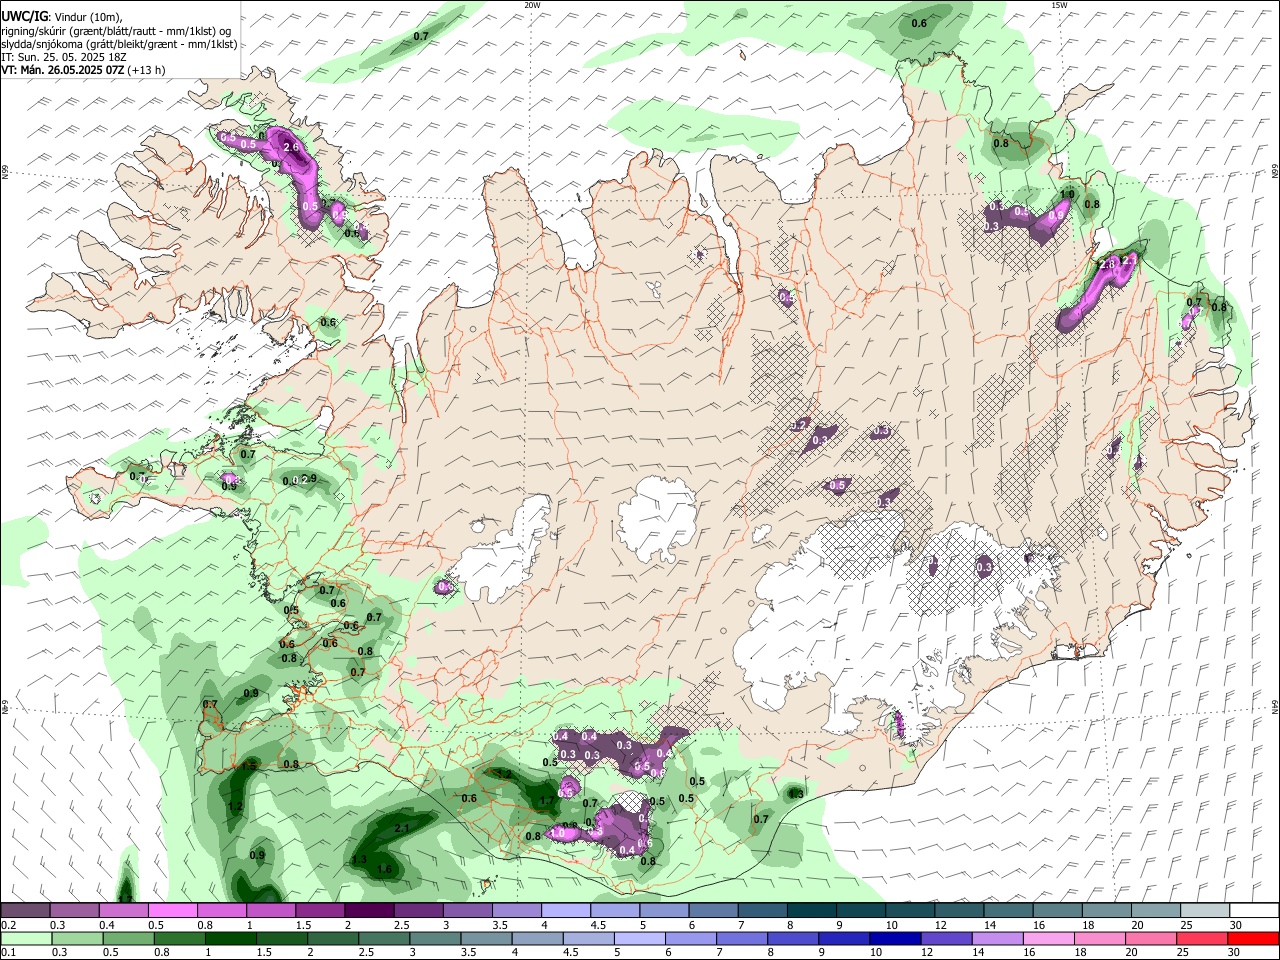Click the 9 swatch in the lower legend row
The width and height of the screenshot is (1280, 960).
pos(844,938)
